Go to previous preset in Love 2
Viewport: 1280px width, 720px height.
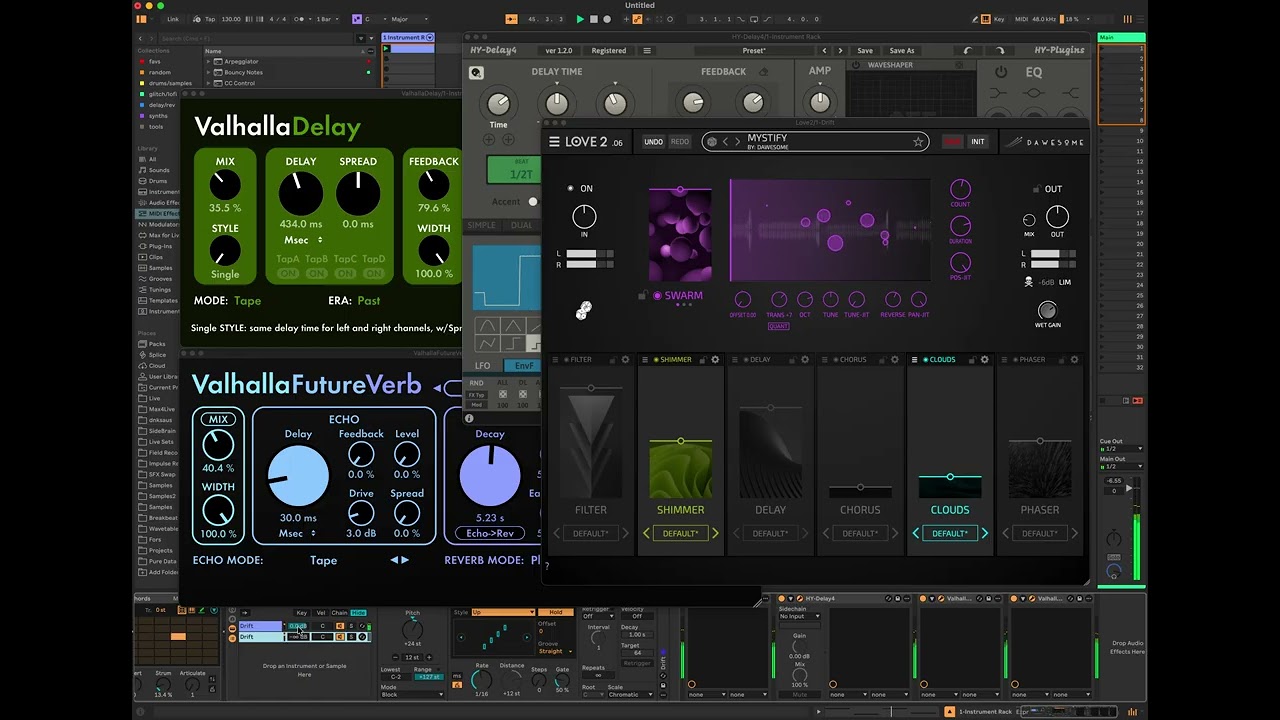(727, 142)
